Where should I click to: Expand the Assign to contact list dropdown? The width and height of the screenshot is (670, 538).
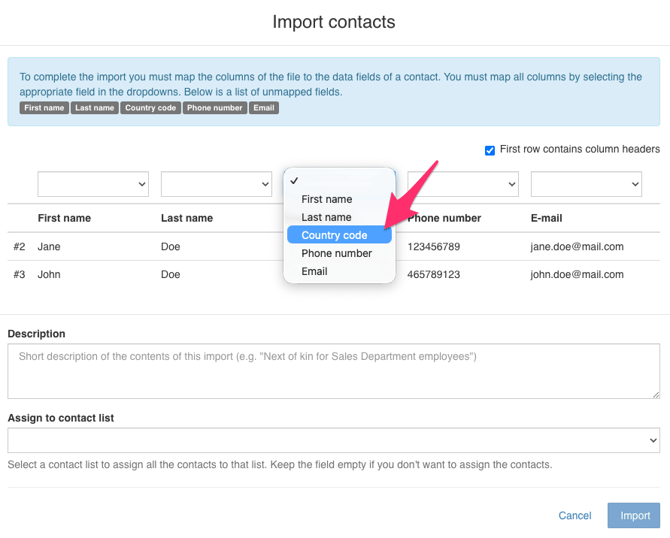coord(333,440)
